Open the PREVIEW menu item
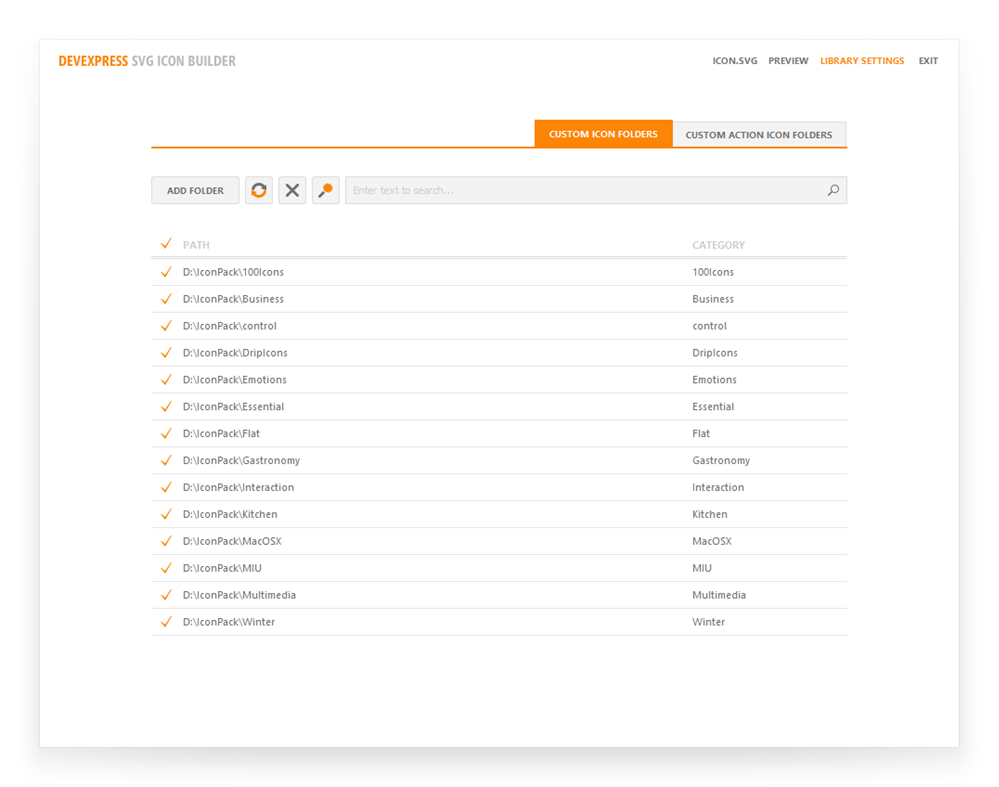The width and height of the screenshot is (999, 787). tap(788, 61)
